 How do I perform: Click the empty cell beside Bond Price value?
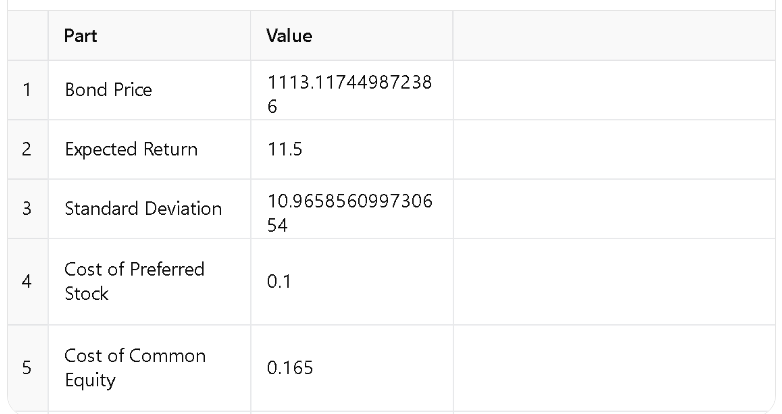tap(612, 90)
